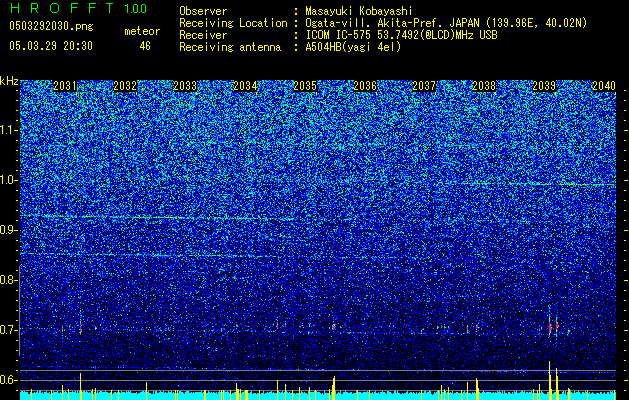Click the 2037 time marker
This screenshot has width=629, height=400.
tap(424, 86)
